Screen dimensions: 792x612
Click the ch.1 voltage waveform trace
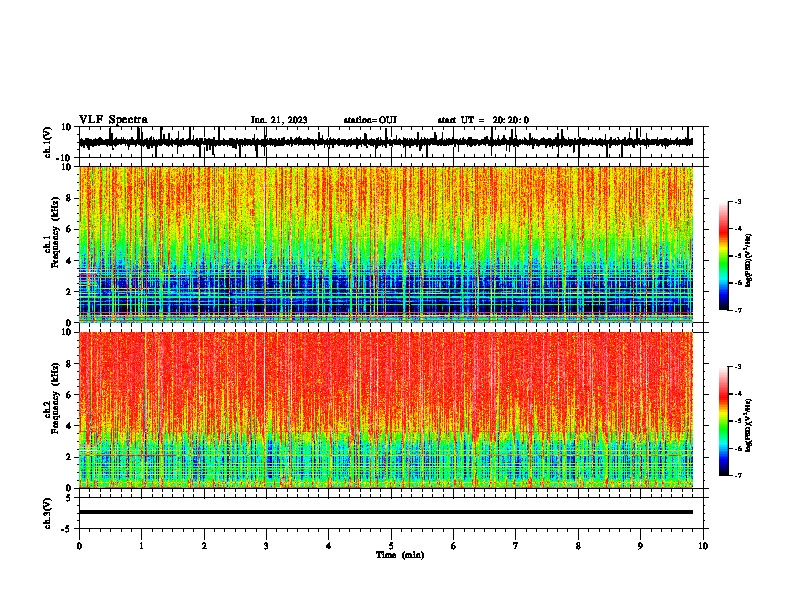point(385,142)
